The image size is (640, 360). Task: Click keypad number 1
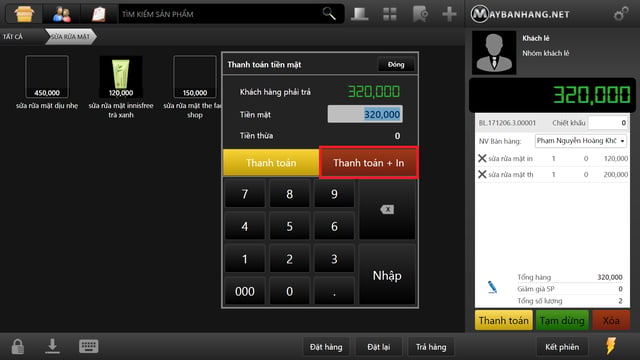pyautogui.click(x=244, y=259)
